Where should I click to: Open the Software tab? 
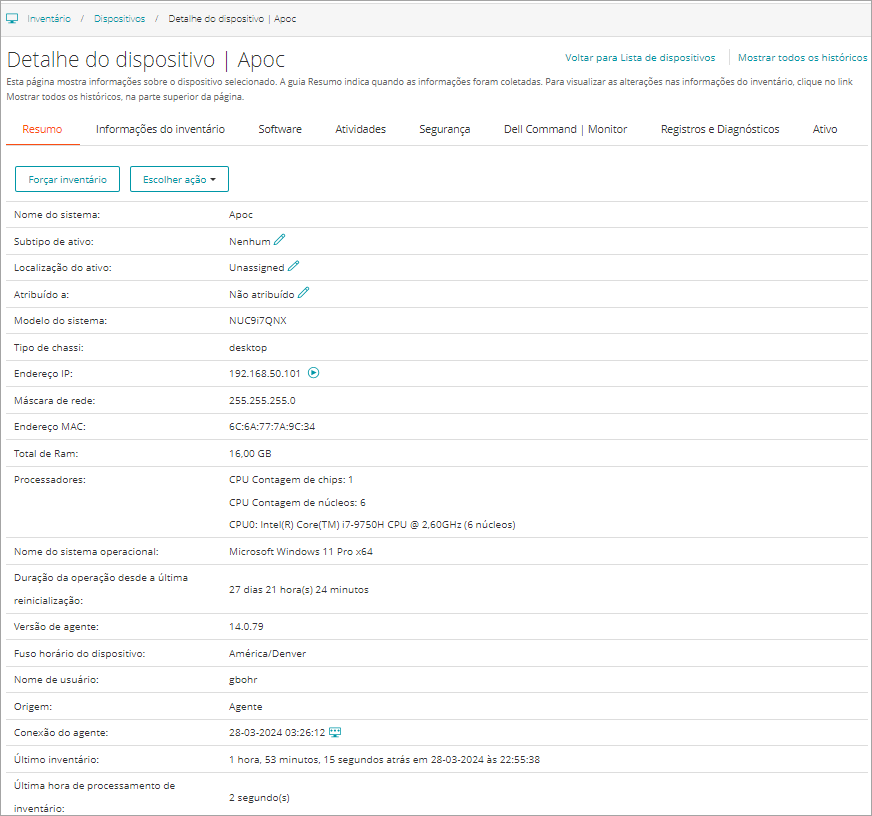(280, 129)
